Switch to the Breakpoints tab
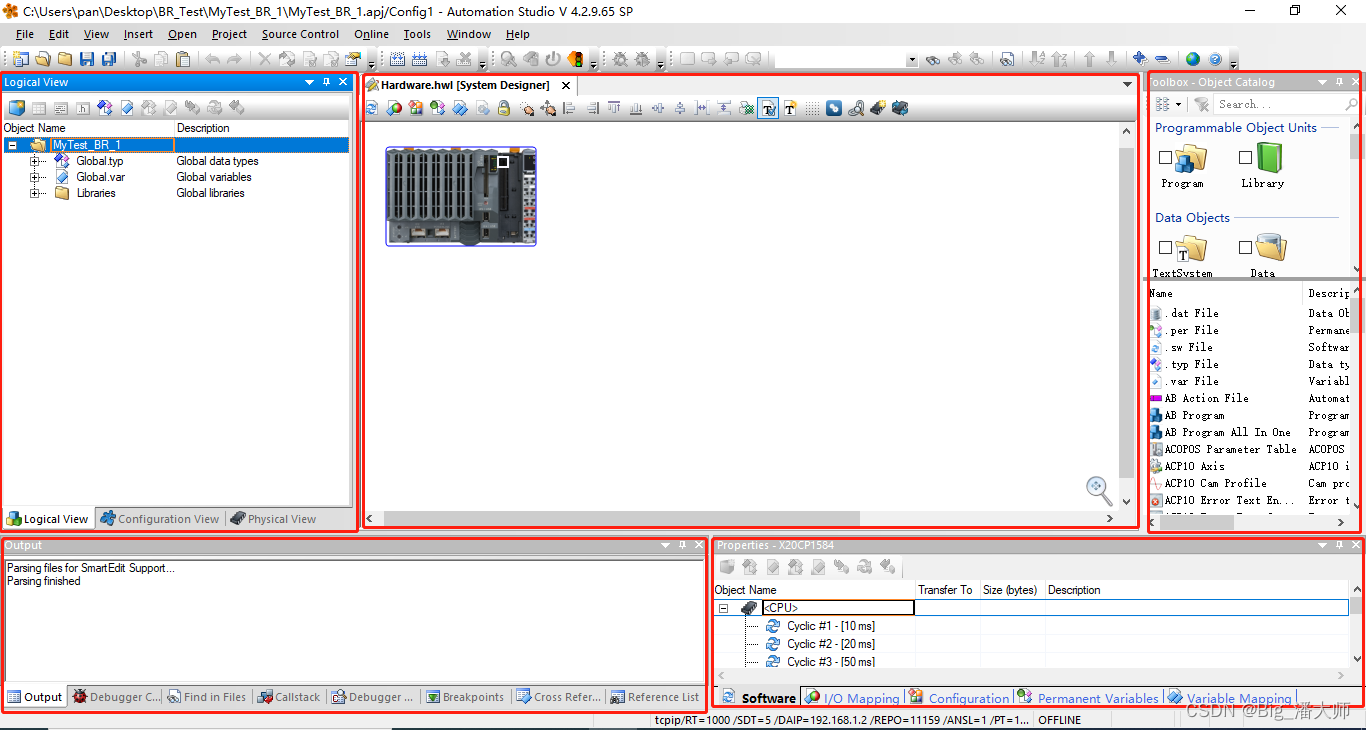This screenshot has height=730, width=1366. pos(465,697)
